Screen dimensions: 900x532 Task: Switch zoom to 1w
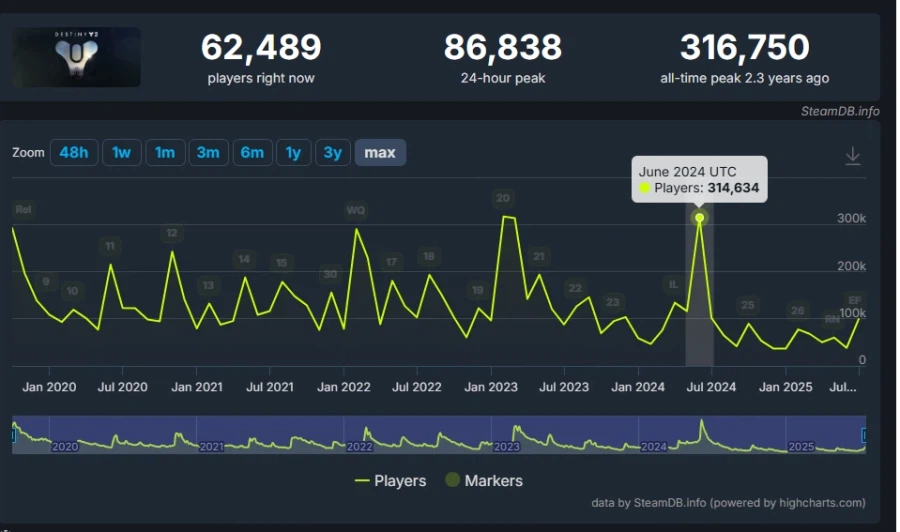click(121, 153)
